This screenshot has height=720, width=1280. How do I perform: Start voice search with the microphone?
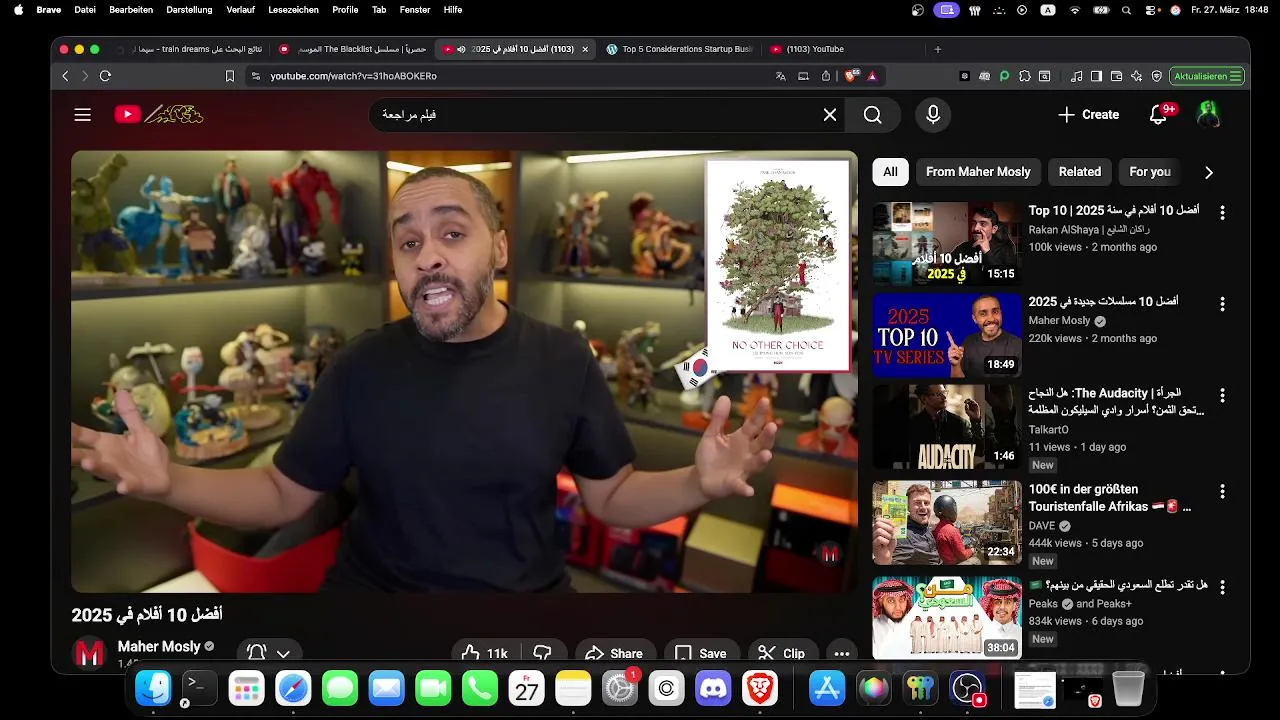[933, 115]
